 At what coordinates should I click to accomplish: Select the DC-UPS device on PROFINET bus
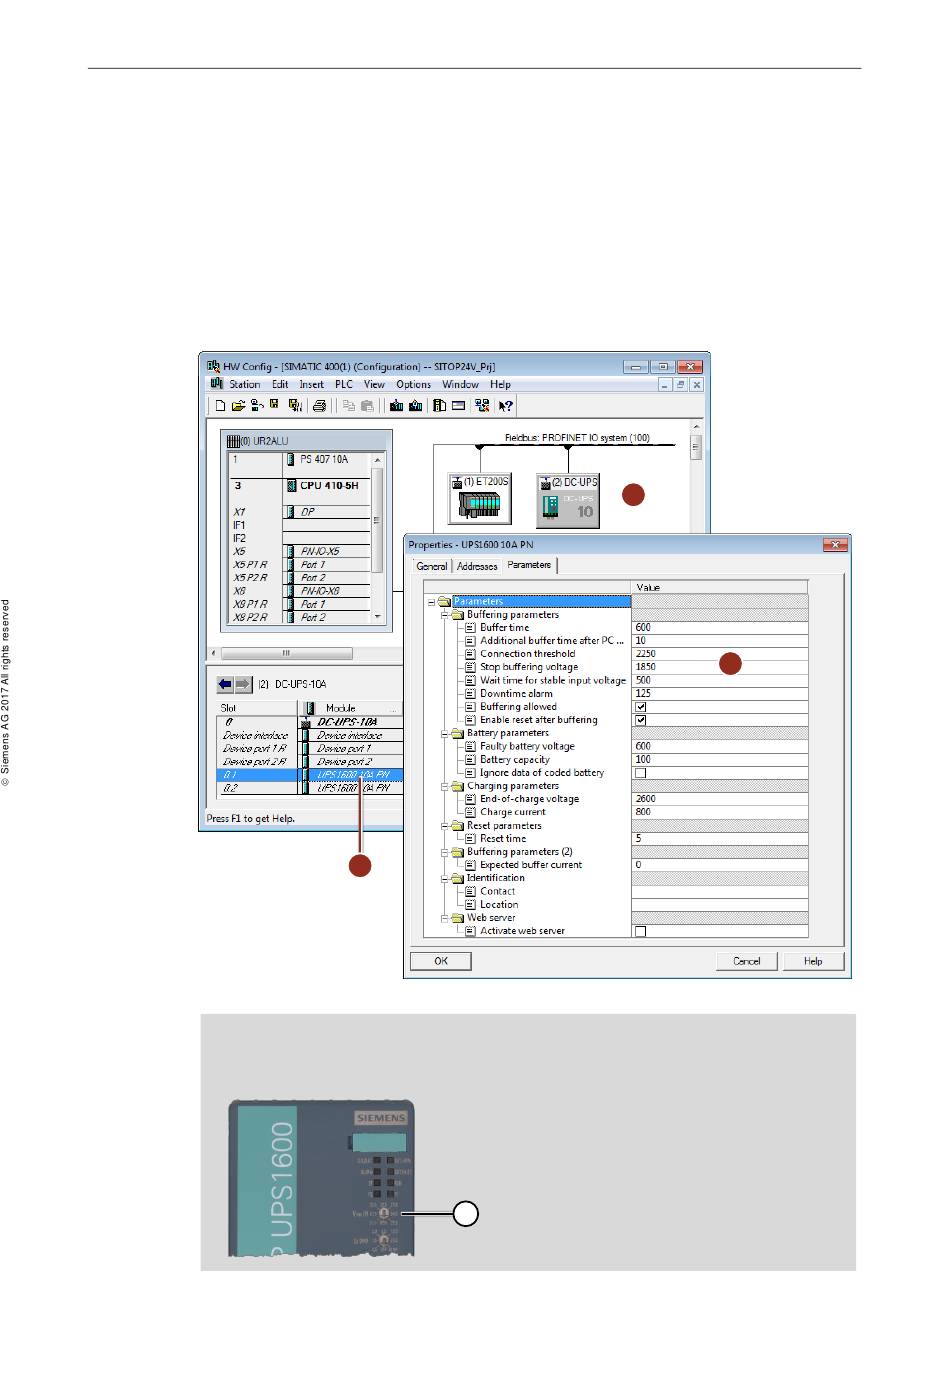pyautogui.click(x=568, y=499)
